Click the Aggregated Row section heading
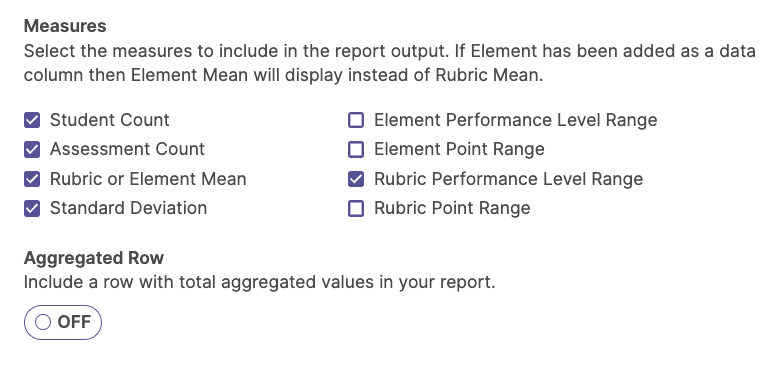Viewport: 772px width, 368px height. (x=94, y=258)
